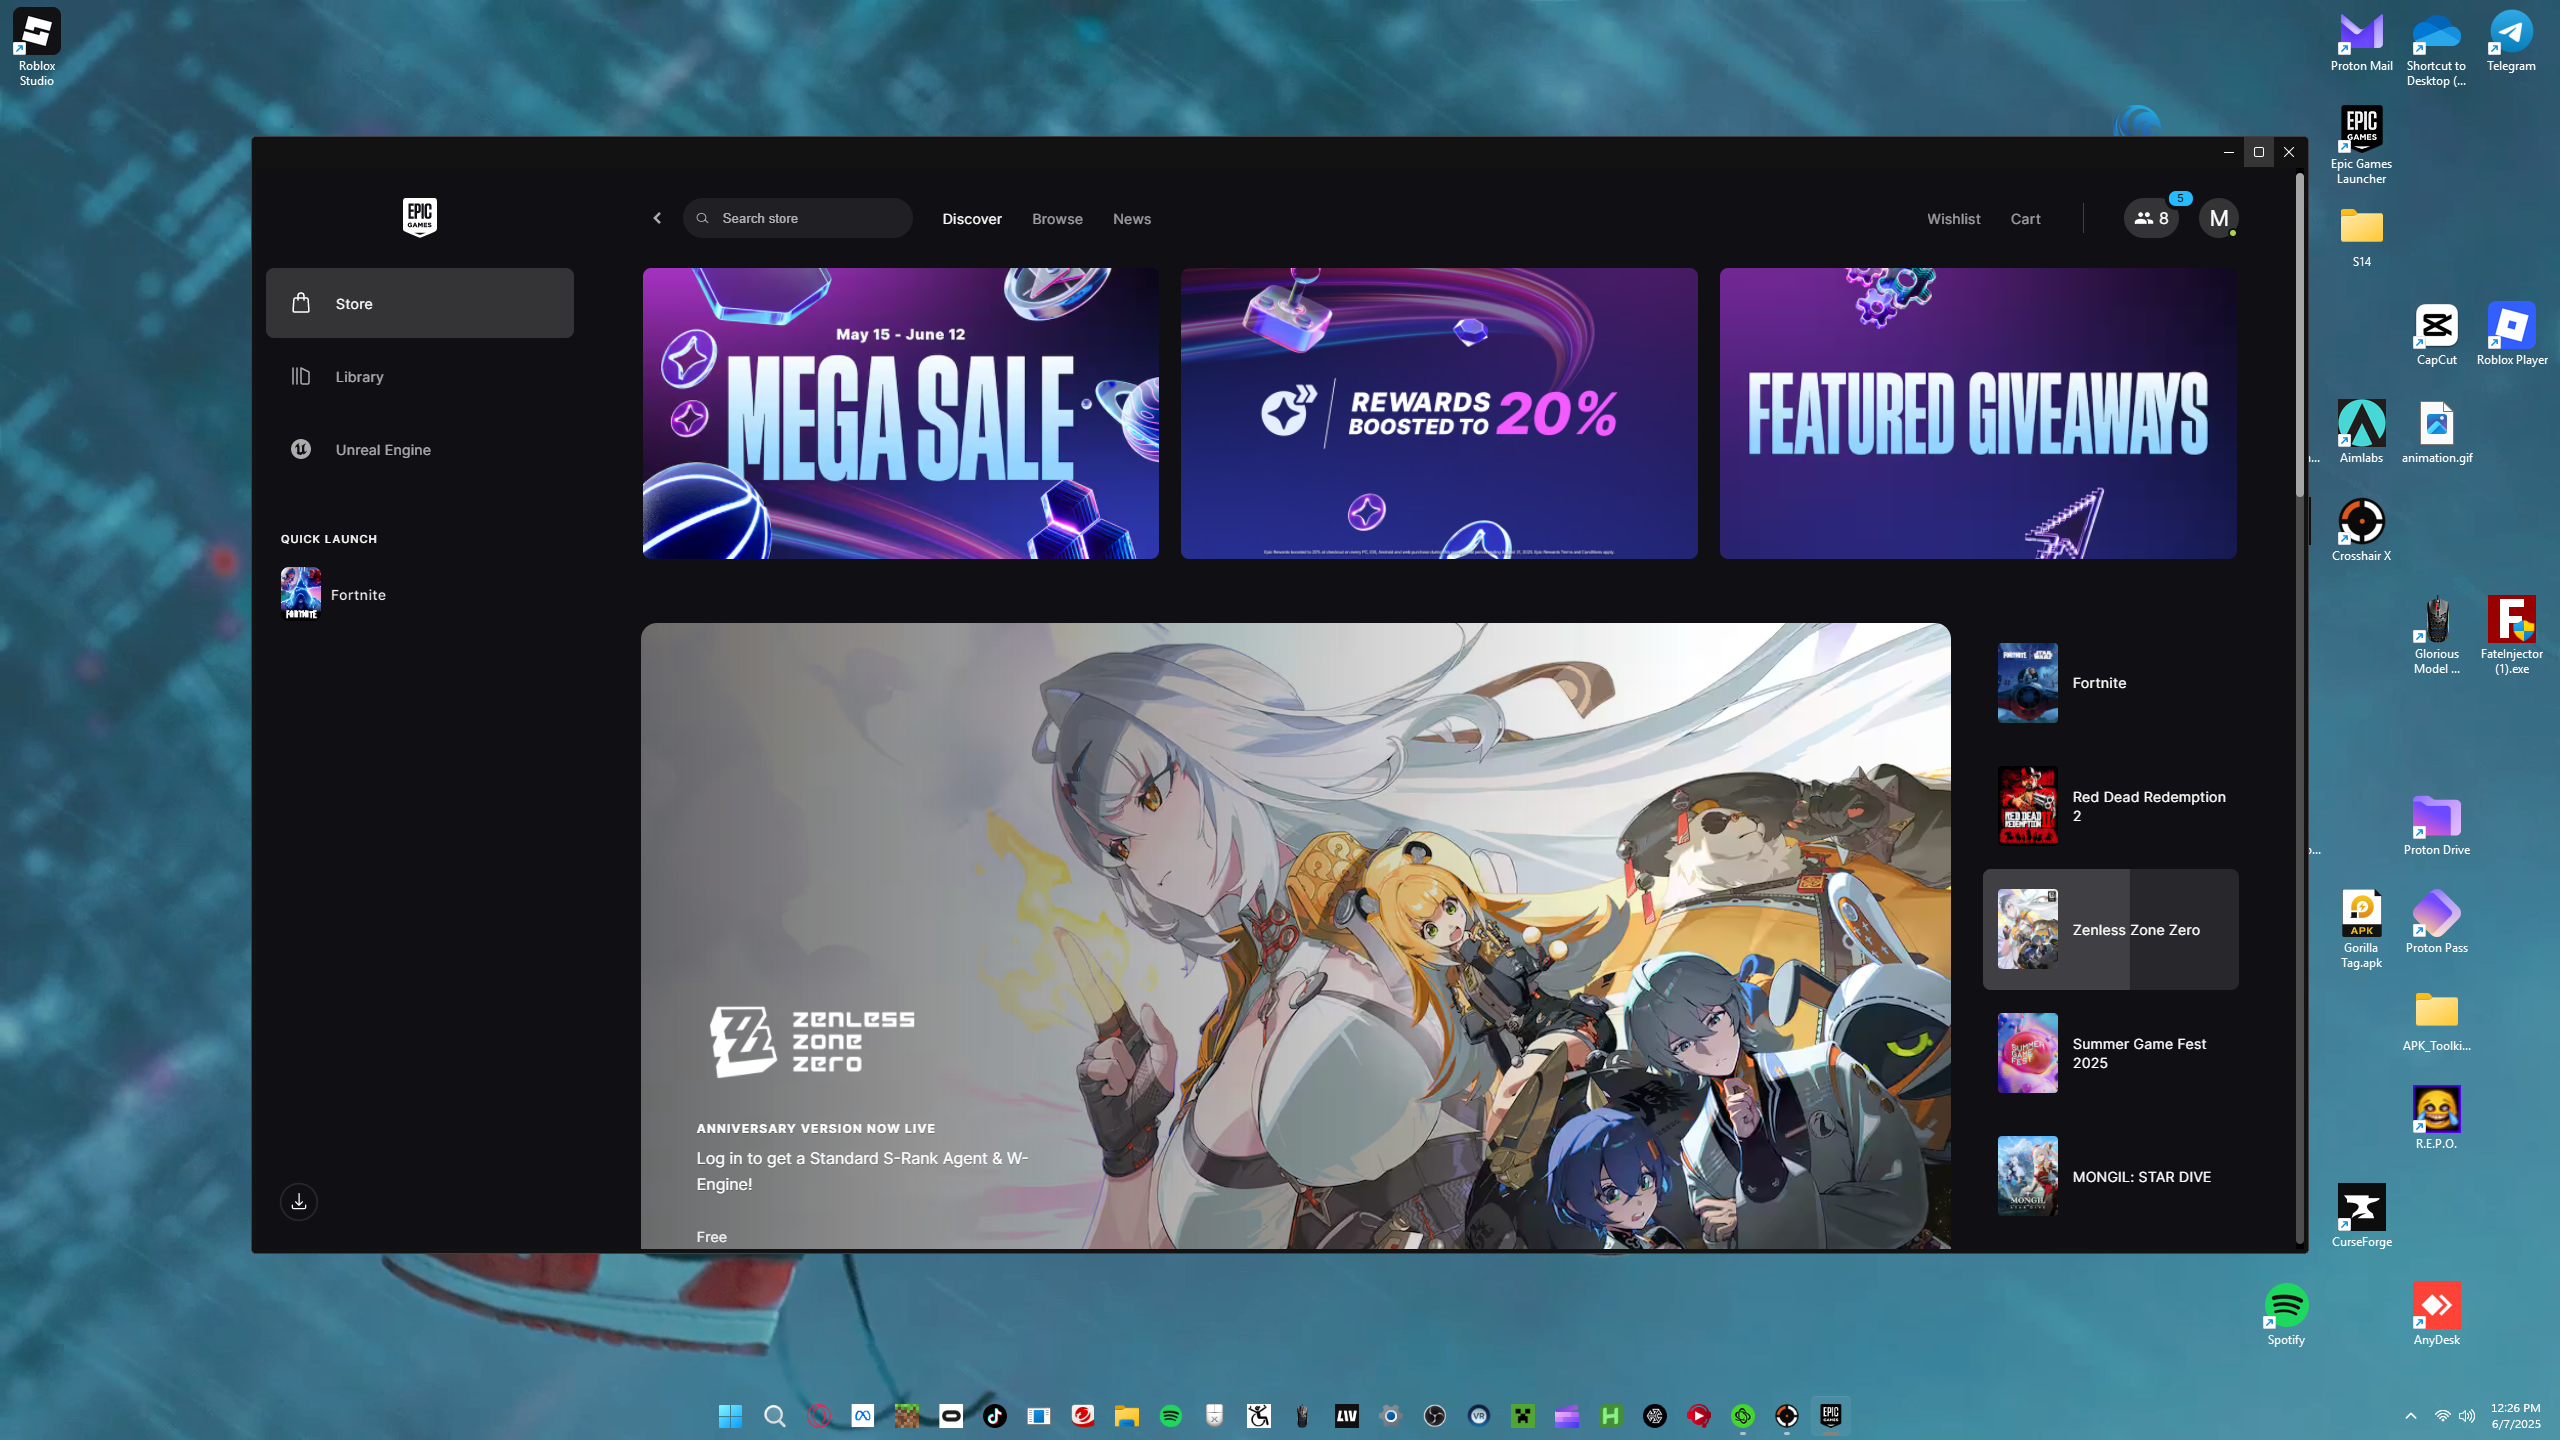Screen dimensions: 2560x1440
Task: Select the Discover tab
Action: [x=971, y=219]
